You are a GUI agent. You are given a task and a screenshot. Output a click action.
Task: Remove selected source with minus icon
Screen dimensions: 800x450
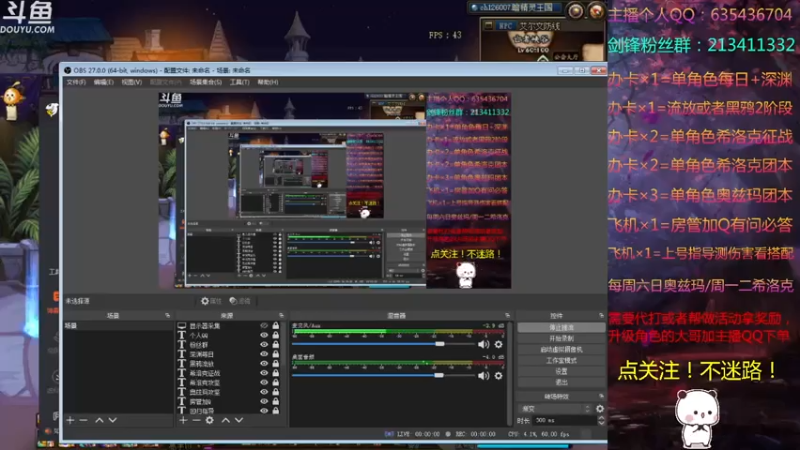click(196, 420)
